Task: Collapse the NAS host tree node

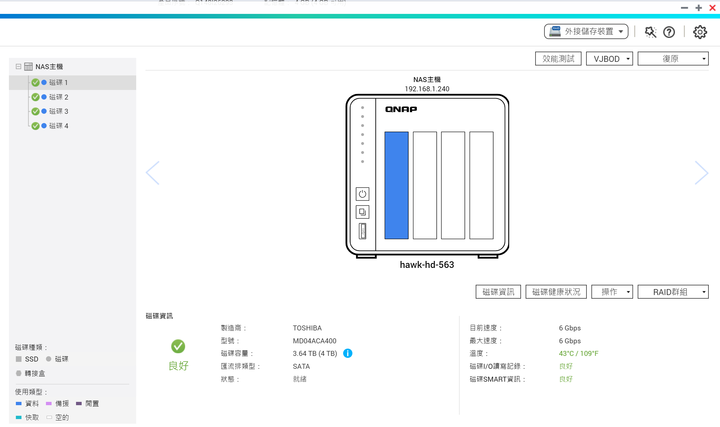Action: pyautogui.click(x=18, y=67)
